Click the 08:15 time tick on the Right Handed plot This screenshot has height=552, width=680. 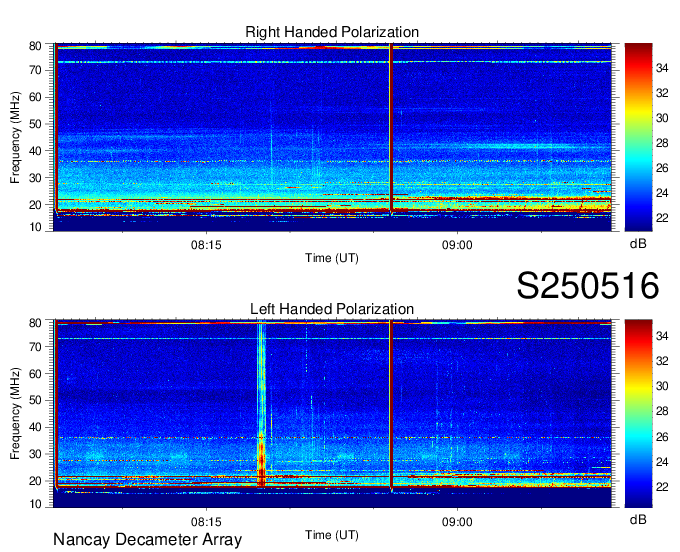pyautogui.click(x=206, y=245)
